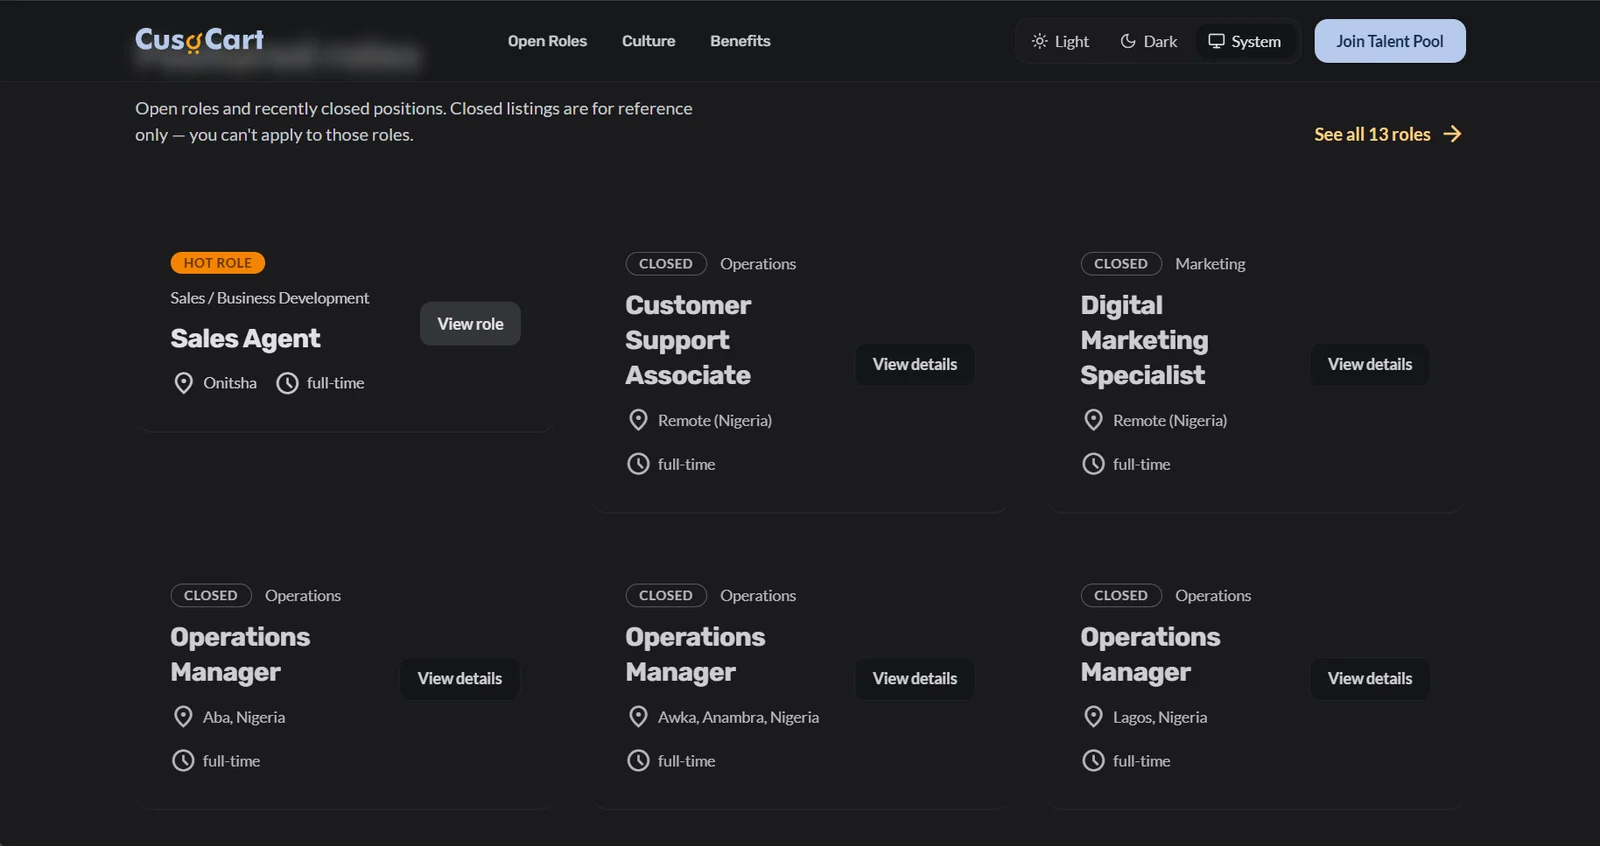
Task: Click the location pin beside Awka, Anambra, Nigeria
Action: point(638,717)
